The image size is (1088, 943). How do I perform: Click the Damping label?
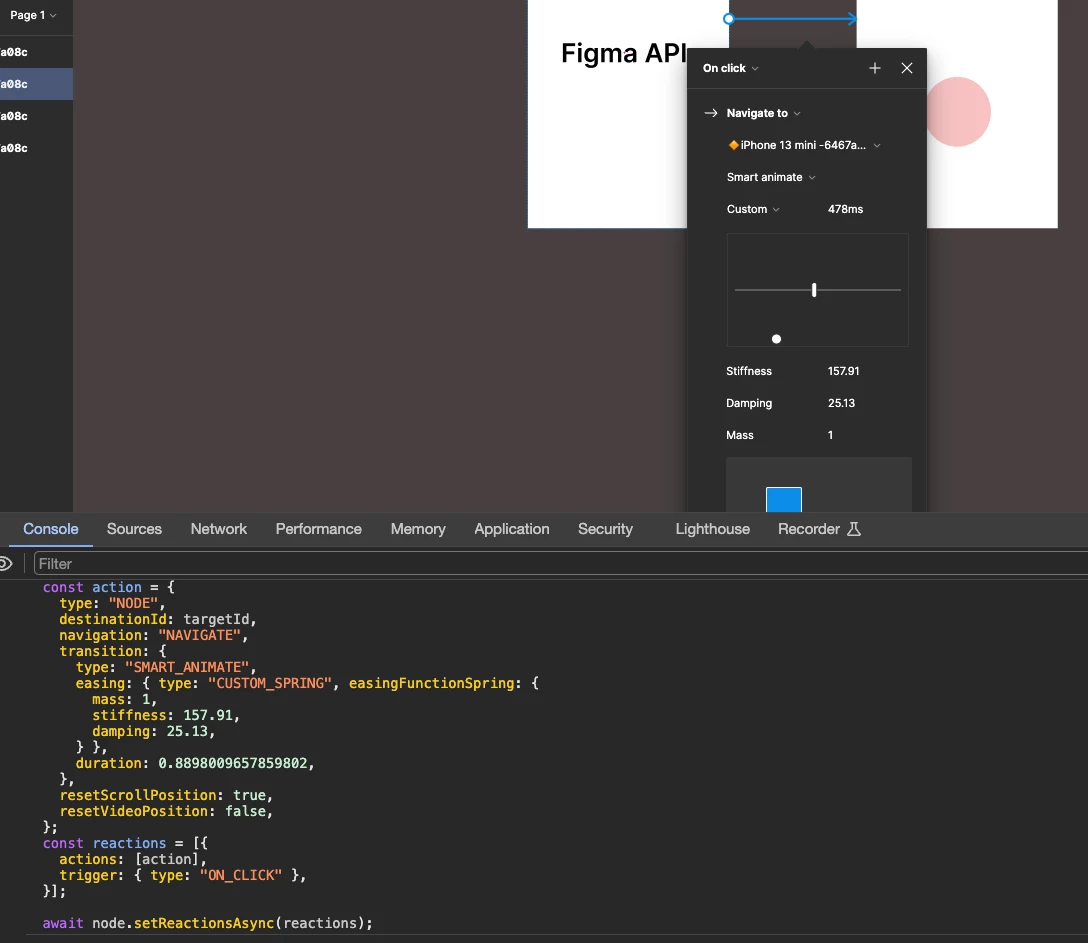(749, 403)
